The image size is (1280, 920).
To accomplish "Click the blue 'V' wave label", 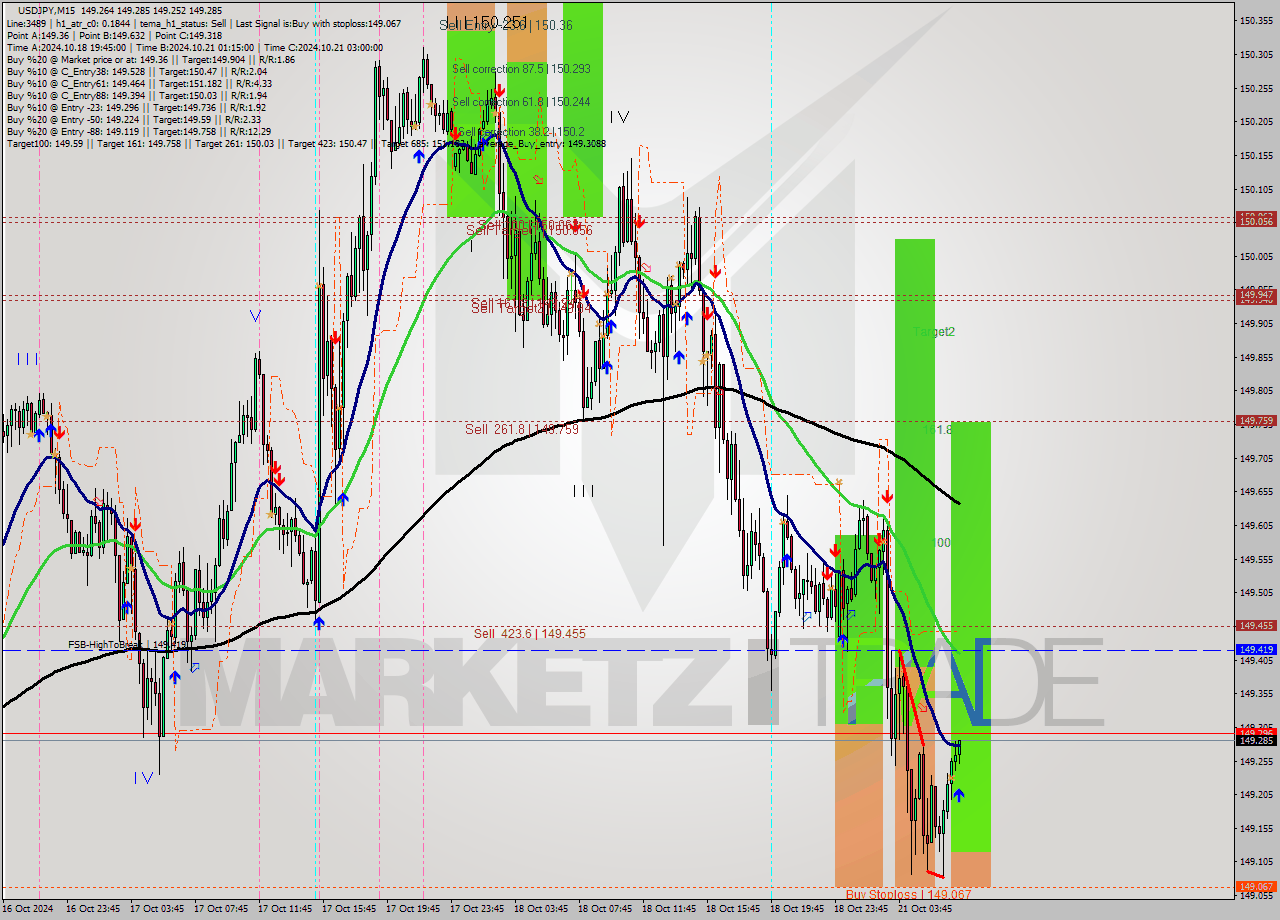I will tap(255, 316).
